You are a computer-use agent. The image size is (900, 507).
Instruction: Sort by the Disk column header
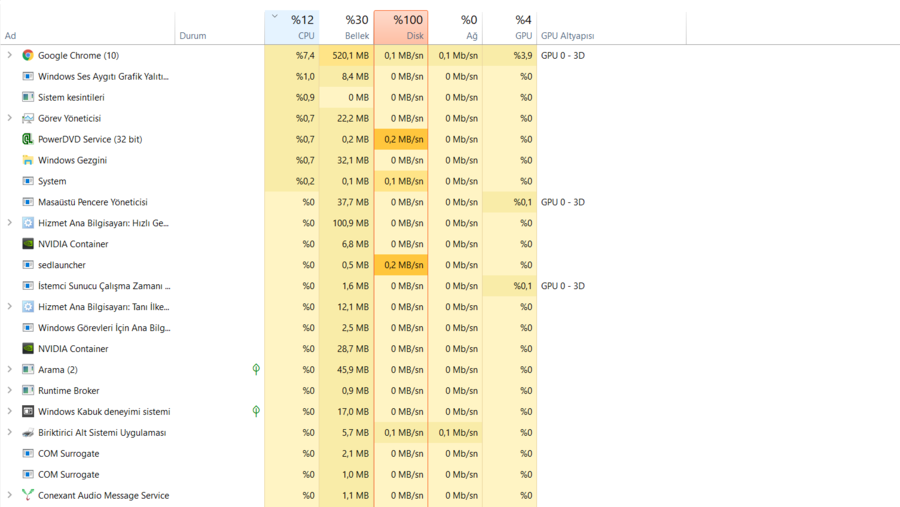pos(401,27)
